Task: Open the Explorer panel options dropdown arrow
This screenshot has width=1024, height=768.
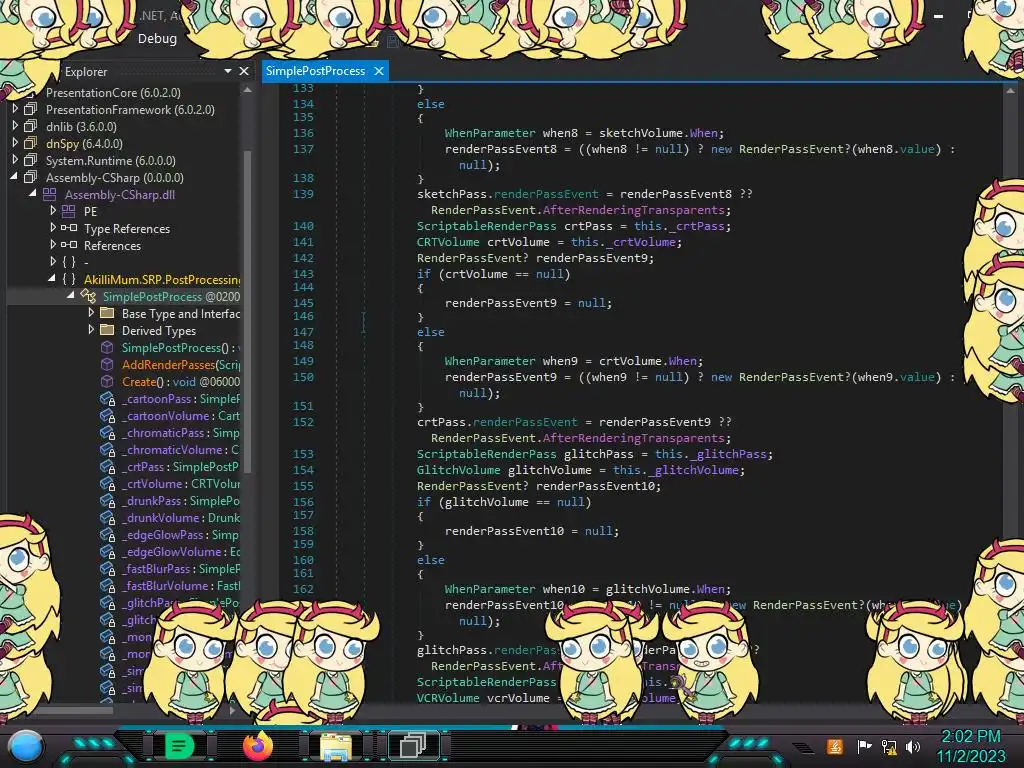Action: 228,71
